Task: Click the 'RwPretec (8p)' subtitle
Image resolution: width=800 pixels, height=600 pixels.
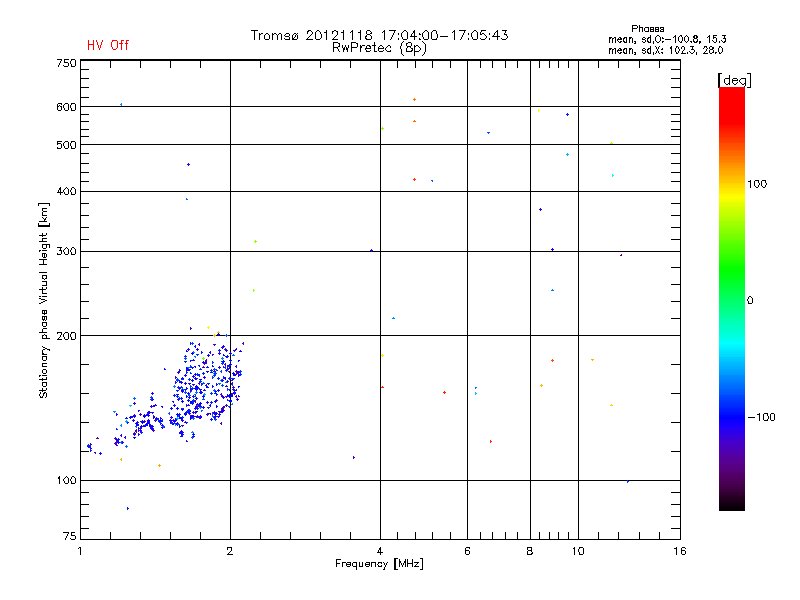Action: click(379, 48)
